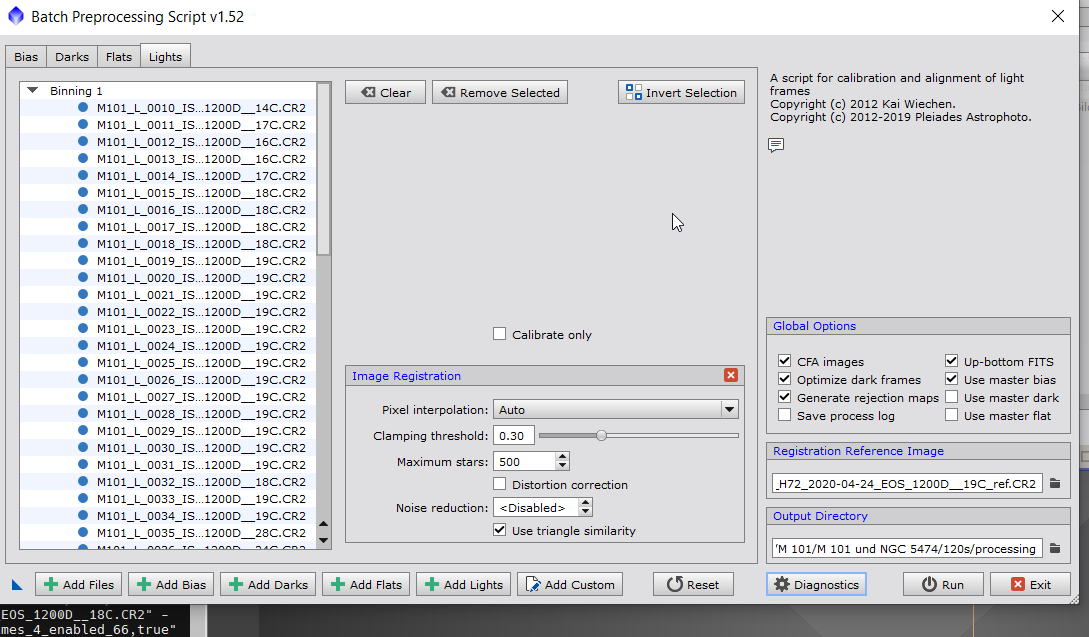This screenshot has height=637, width=1089.
Task: Click Add Custom button
Action: [x=570, y=584]
